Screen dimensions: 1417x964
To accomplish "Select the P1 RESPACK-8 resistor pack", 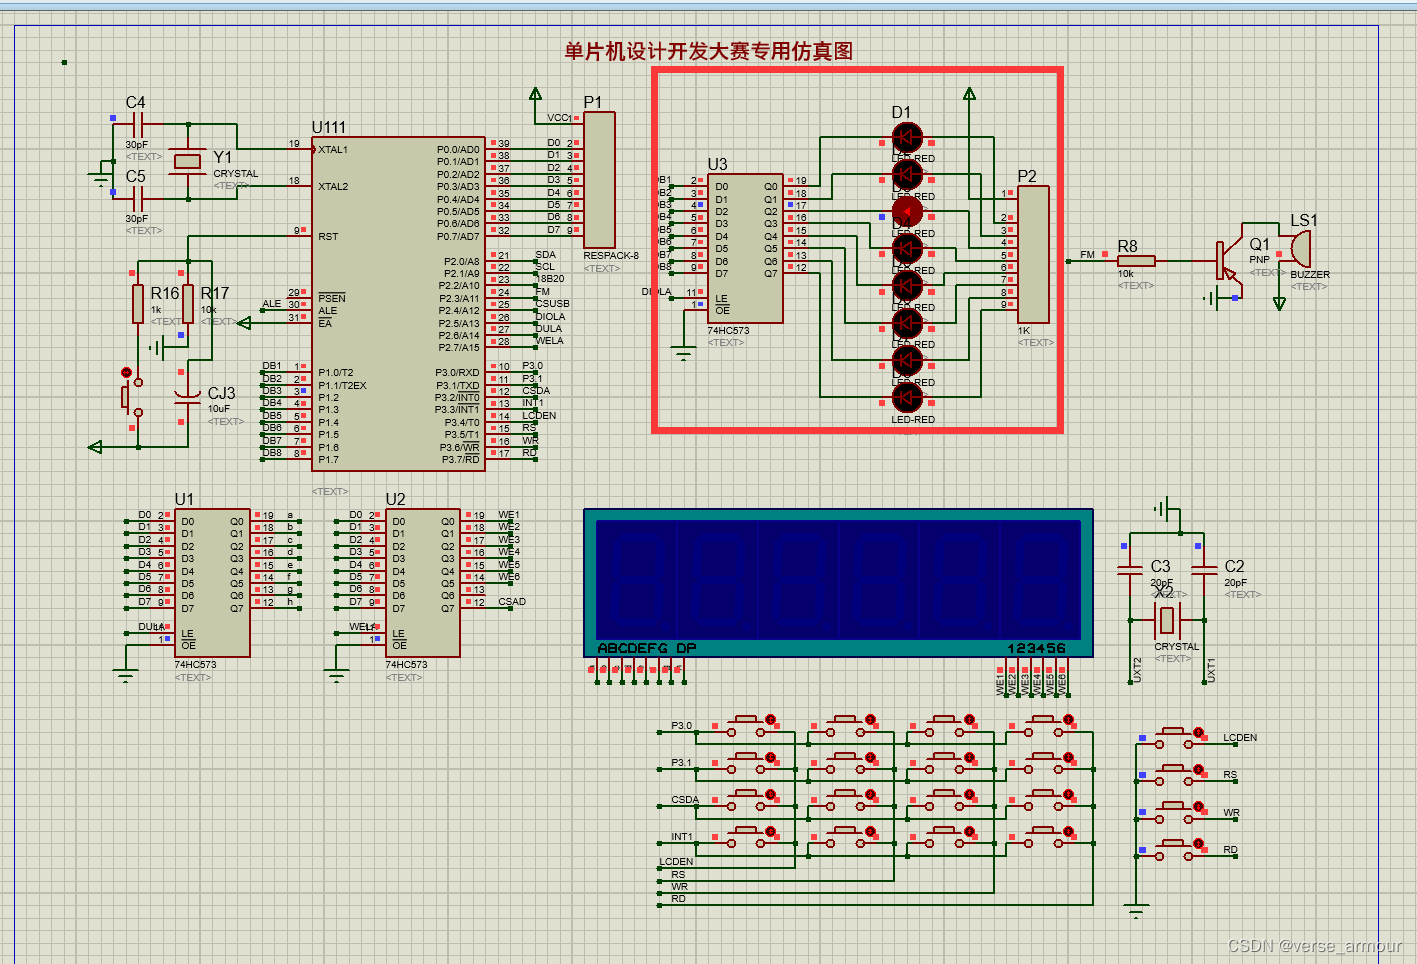I will pyautogui.click(x=599, y=180).
